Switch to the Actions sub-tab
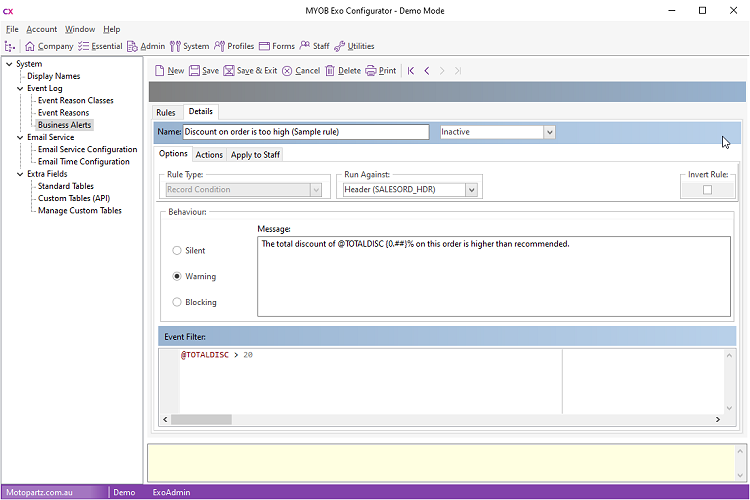 pyautogui.click(x=209, y=155)
